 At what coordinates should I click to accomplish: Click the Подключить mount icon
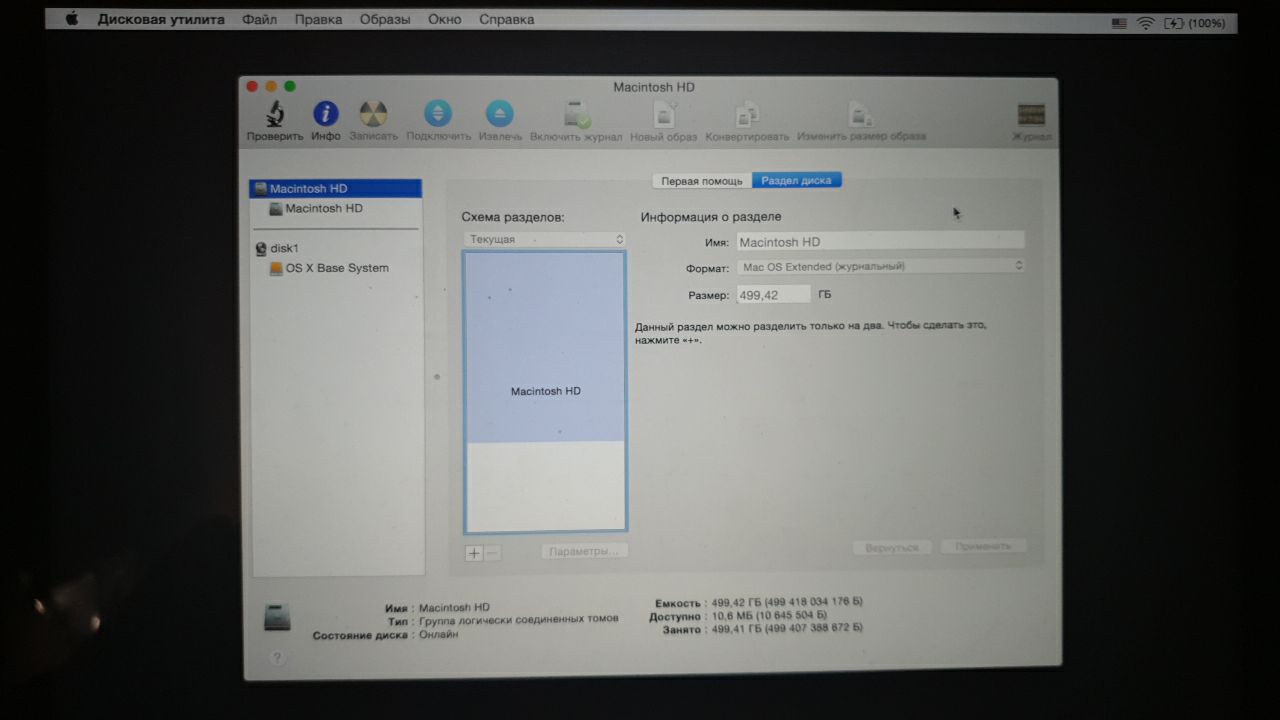438,114
